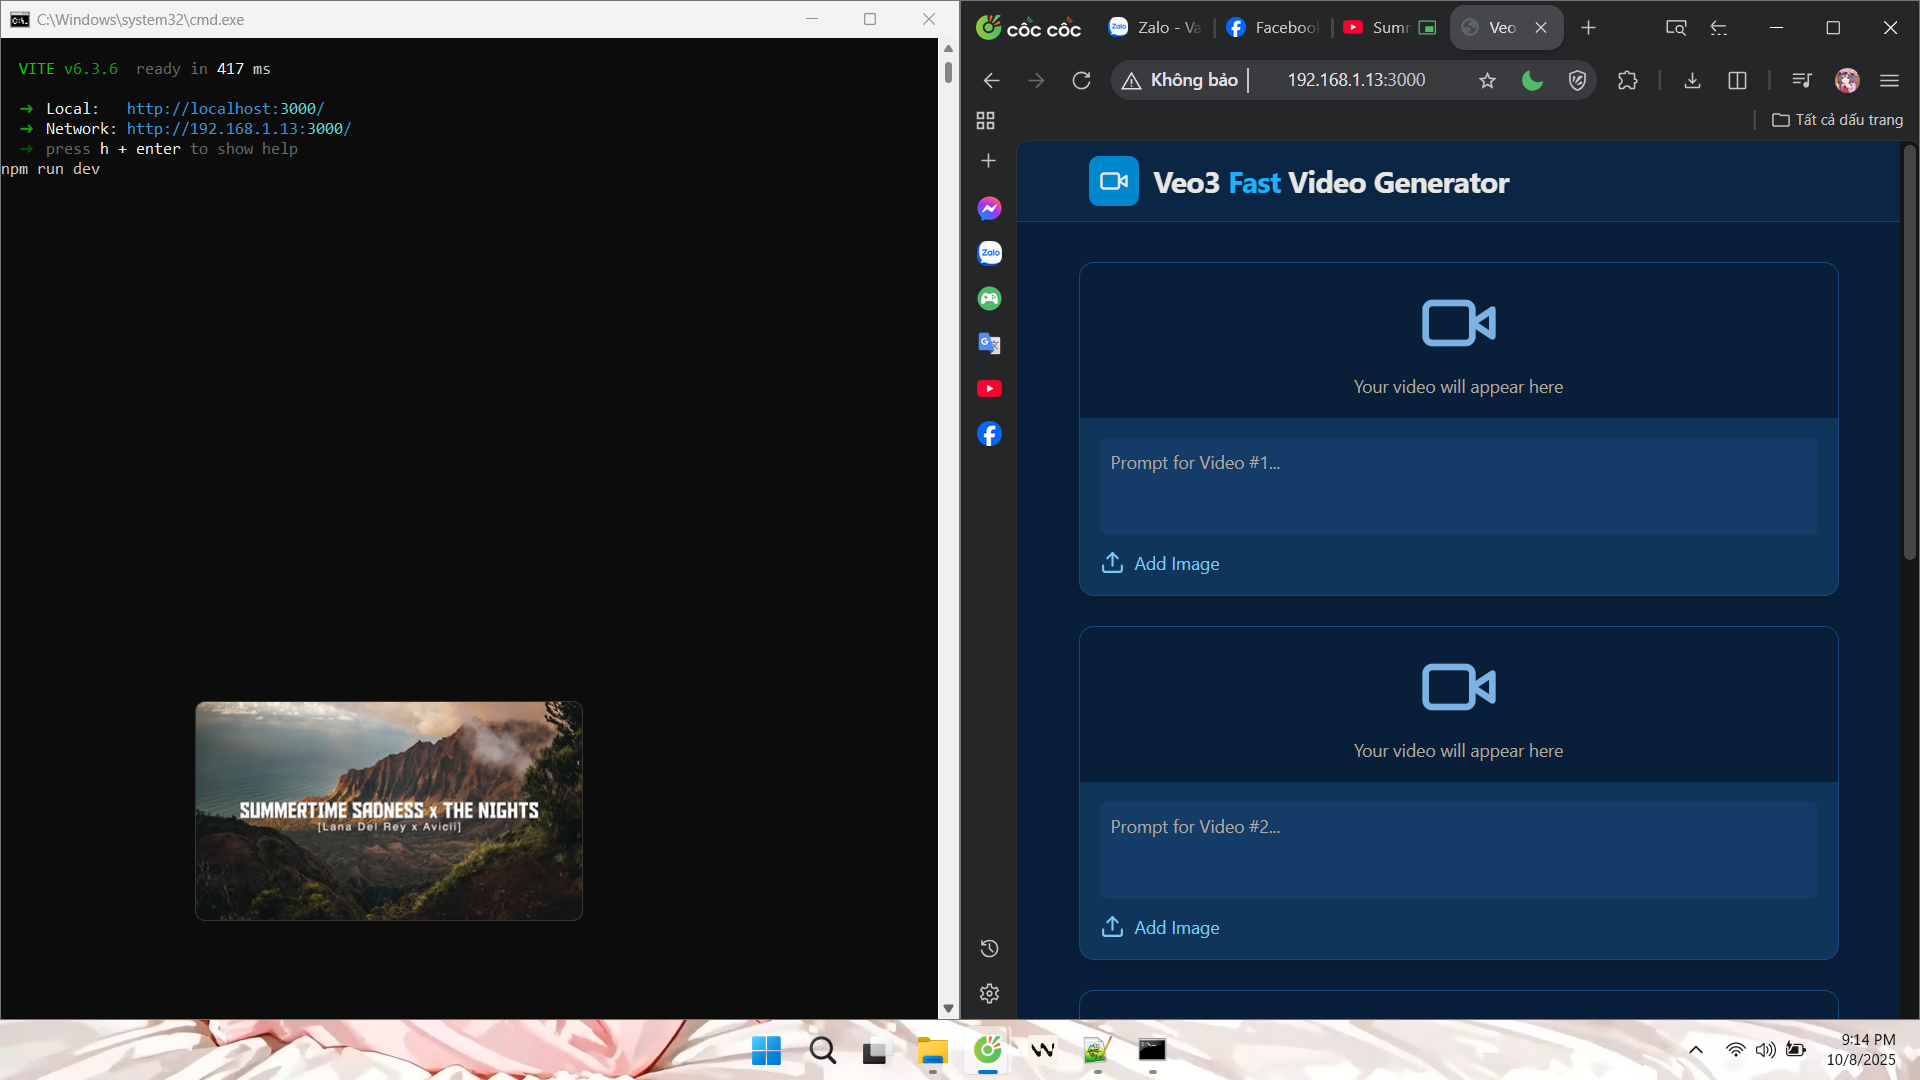Open the sidebar grid apps icon
The image size is (1920, 1080).
(985, 120)
